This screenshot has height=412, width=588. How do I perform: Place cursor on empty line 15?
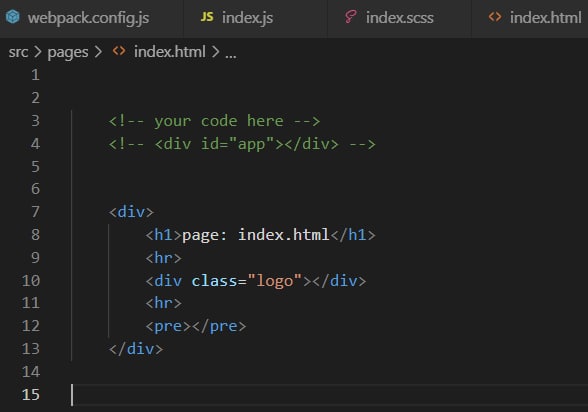330,394
